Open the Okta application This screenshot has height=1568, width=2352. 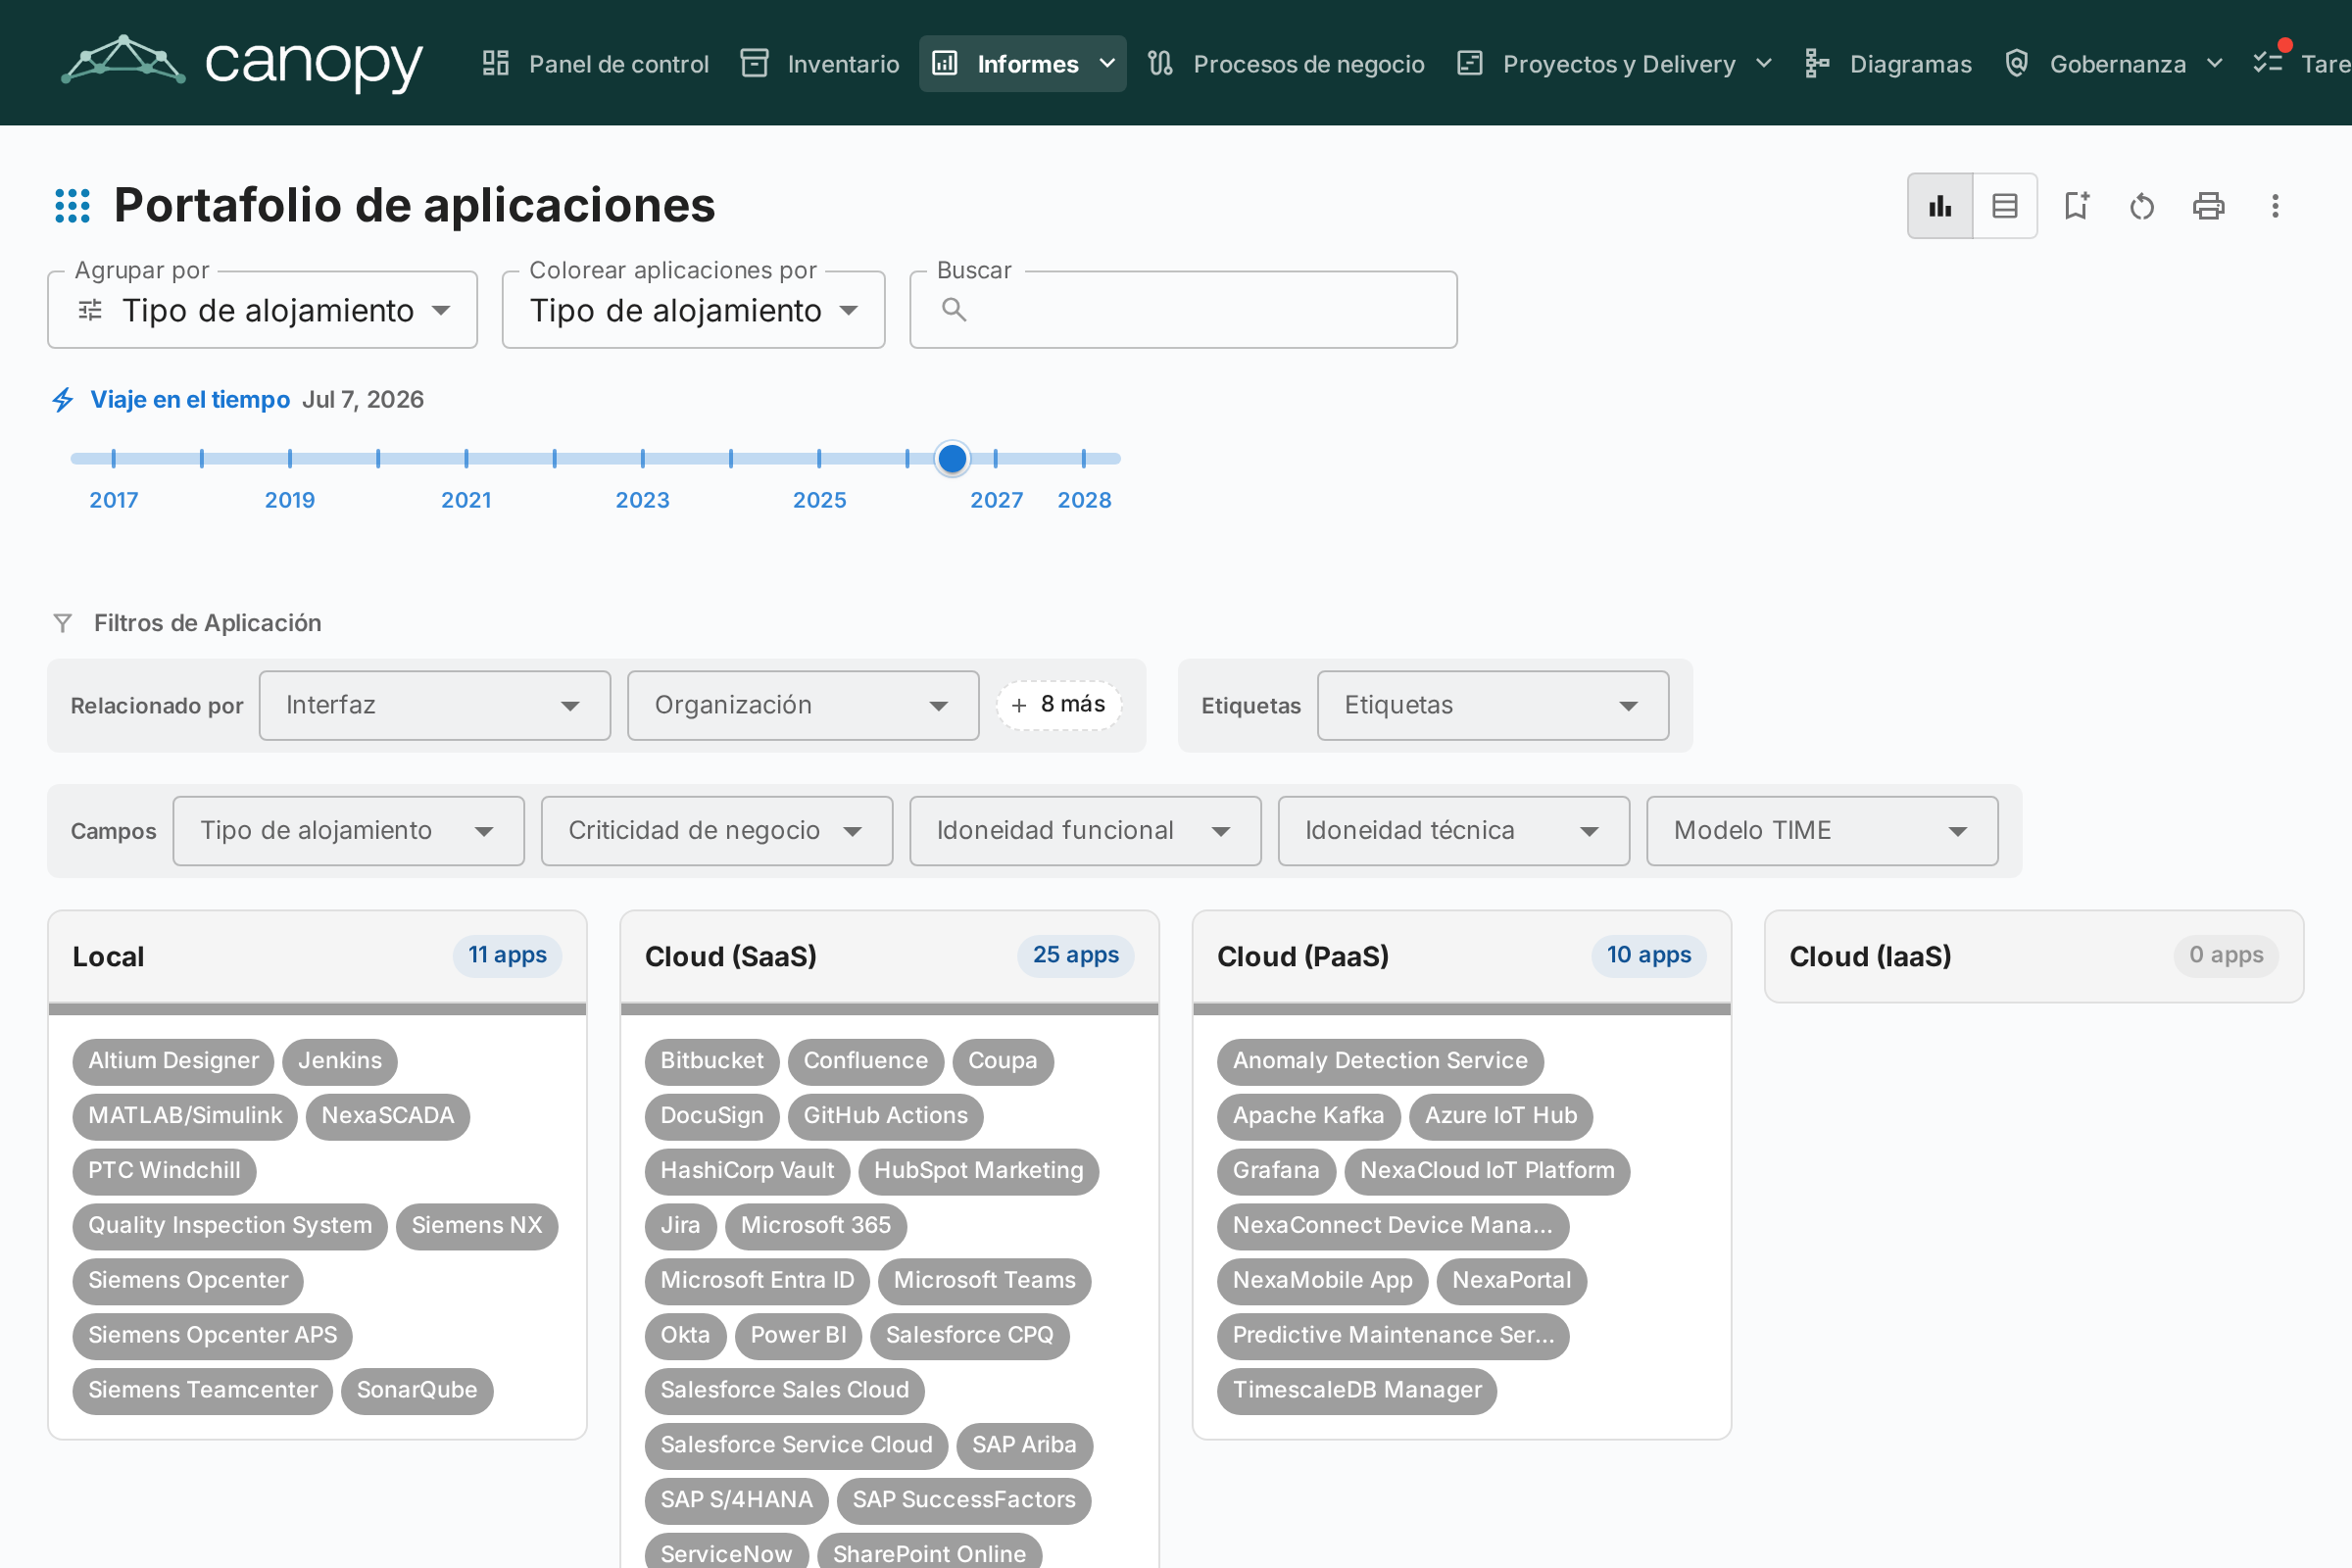(x=685, y=1335)
